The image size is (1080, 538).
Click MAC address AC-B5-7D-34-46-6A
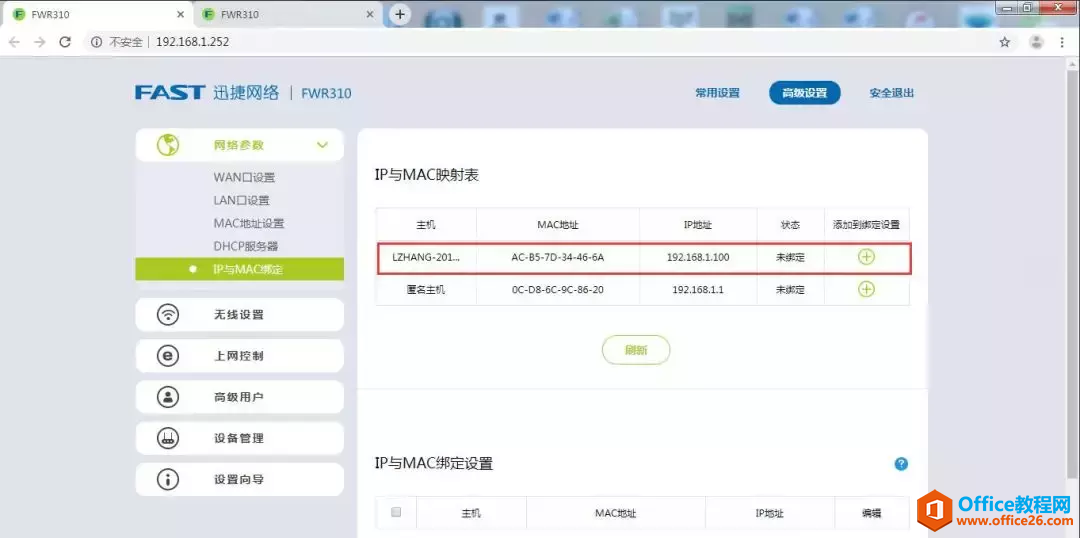[x=558, y=257]
